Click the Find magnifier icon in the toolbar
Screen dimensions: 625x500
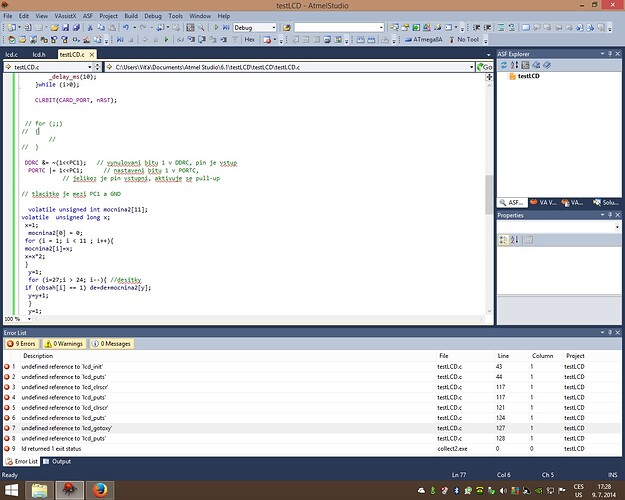coord(201,28)
